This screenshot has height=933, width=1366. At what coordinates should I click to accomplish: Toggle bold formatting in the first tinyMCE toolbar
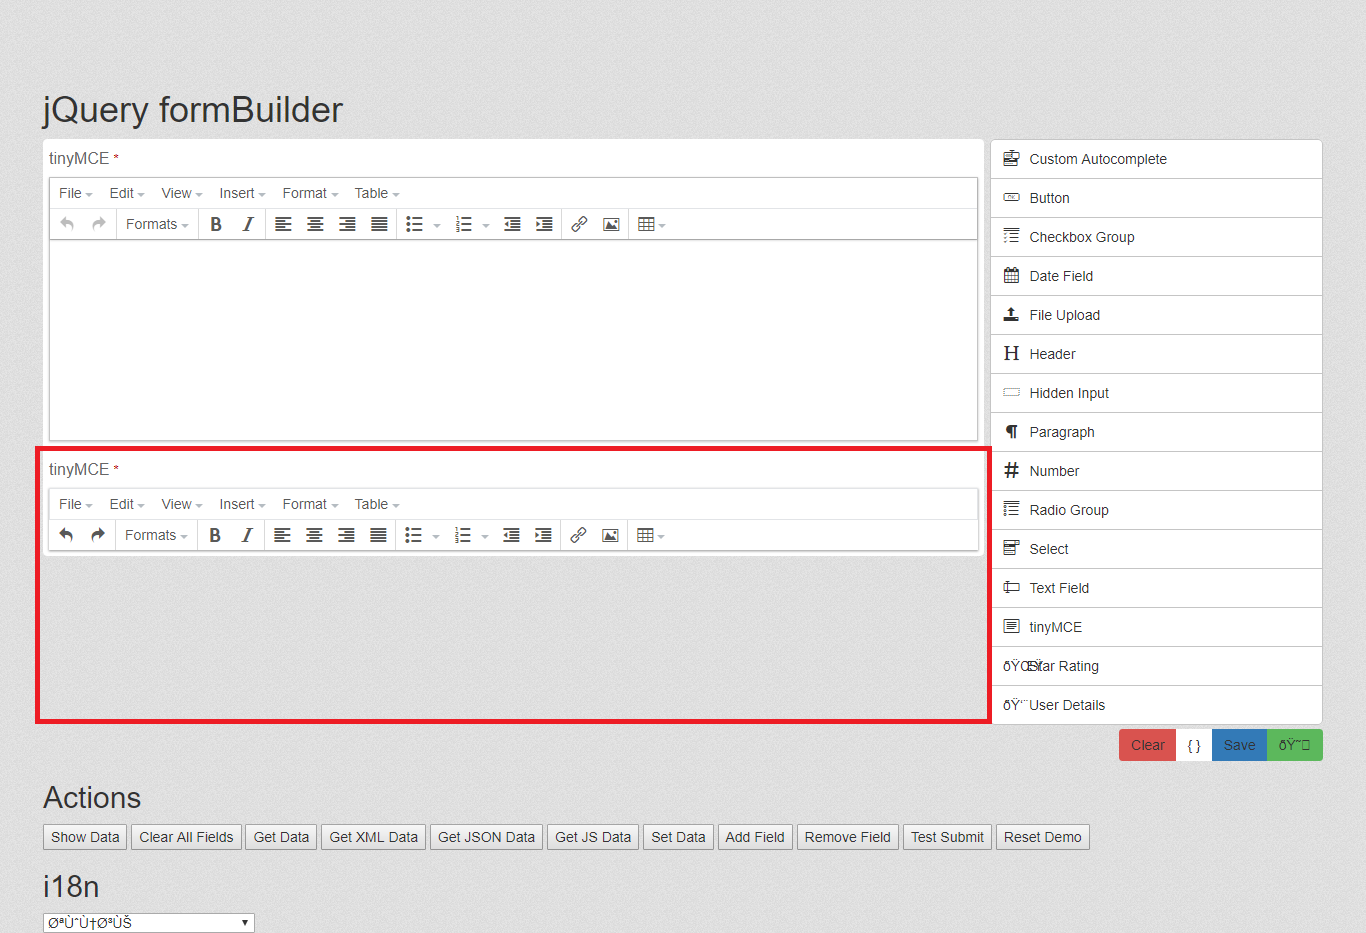pyautogui.click(x=216, y=224)
